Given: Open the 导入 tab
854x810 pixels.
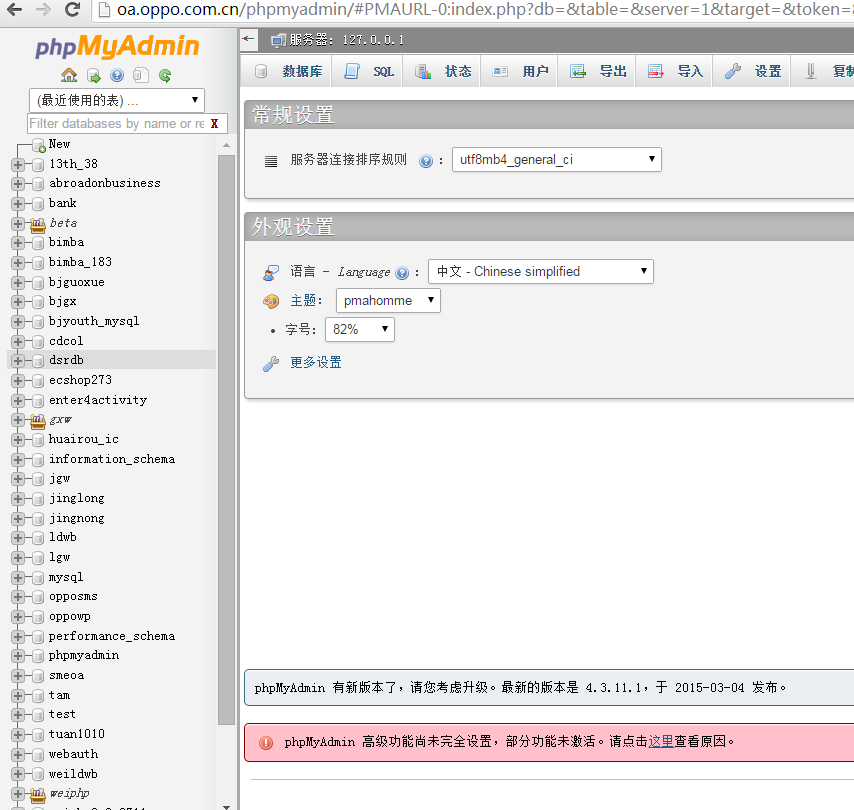Looking at the screenshot, I should [x=675, y=71].
